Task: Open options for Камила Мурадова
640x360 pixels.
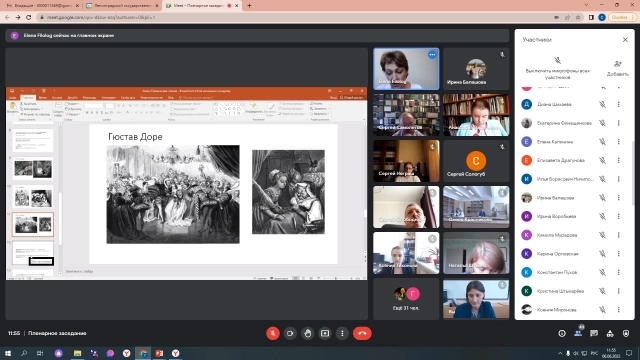Action: point(618,235)
